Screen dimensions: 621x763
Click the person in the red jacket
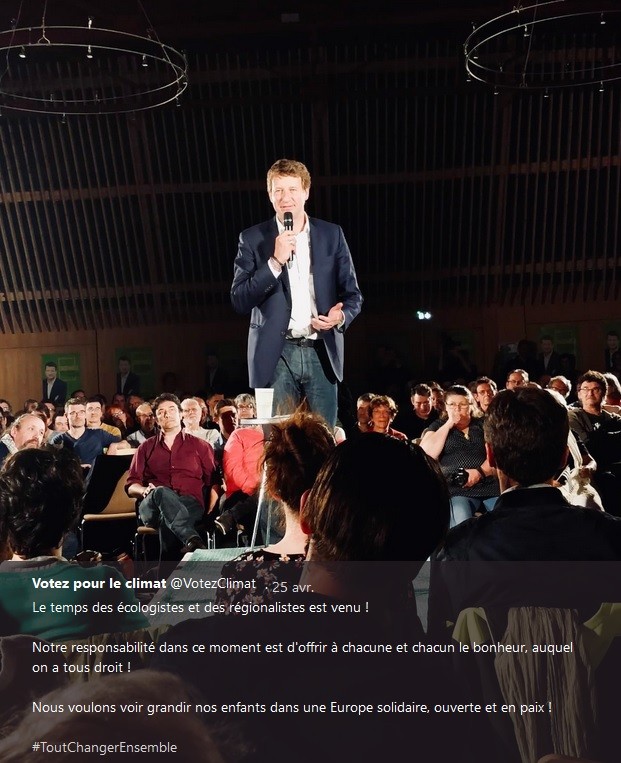point(242,460)
